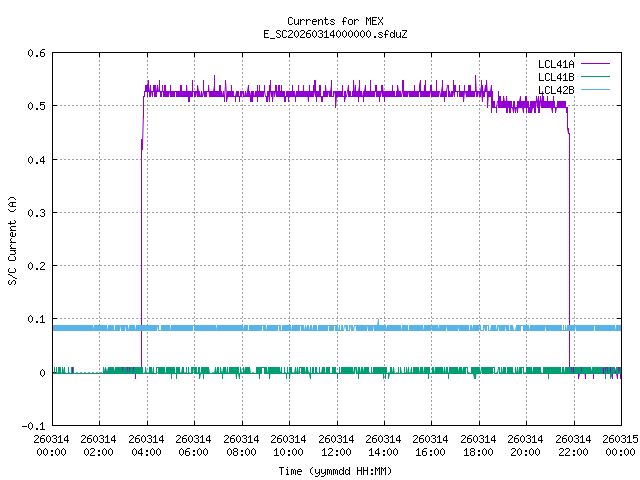Select the green line sample beside LCL41B
Viewport: 640px width, 480px height.
coord(595,77)
